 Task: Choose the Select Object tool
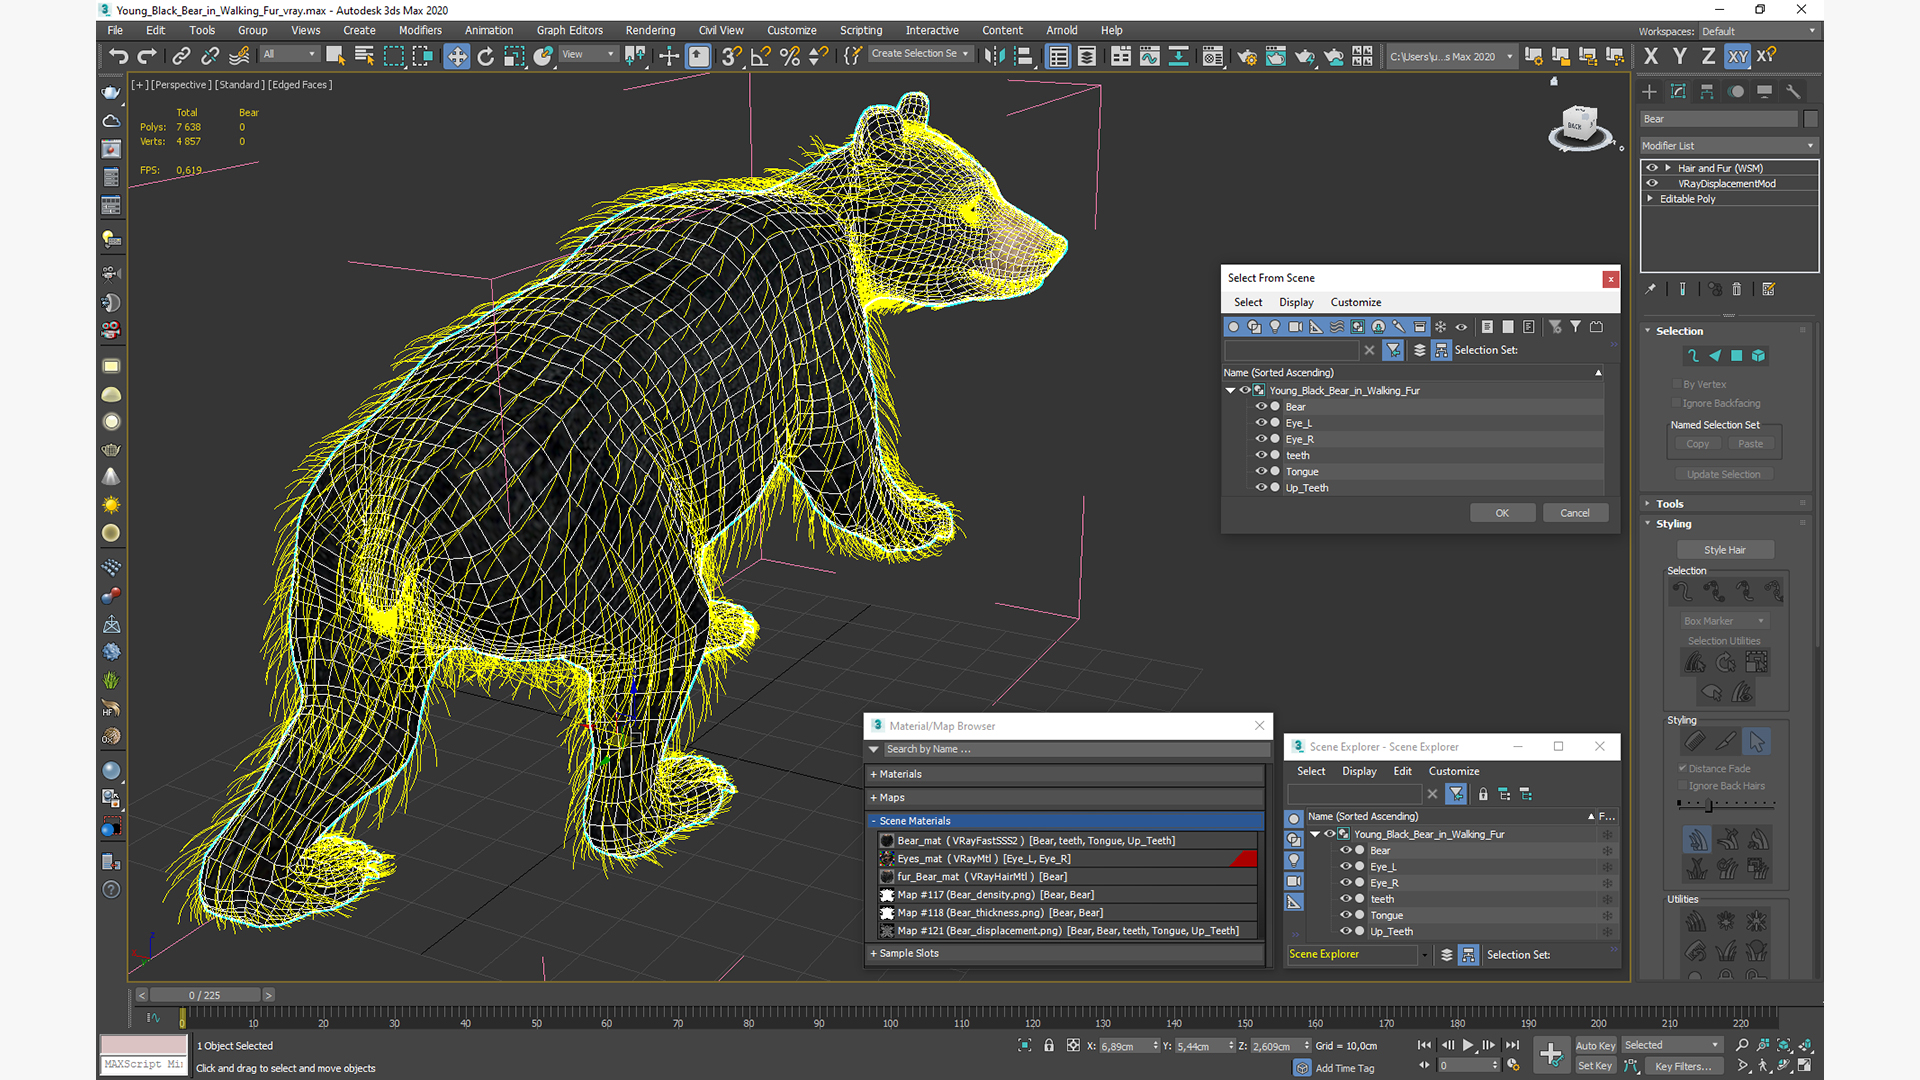click(335, 56)
